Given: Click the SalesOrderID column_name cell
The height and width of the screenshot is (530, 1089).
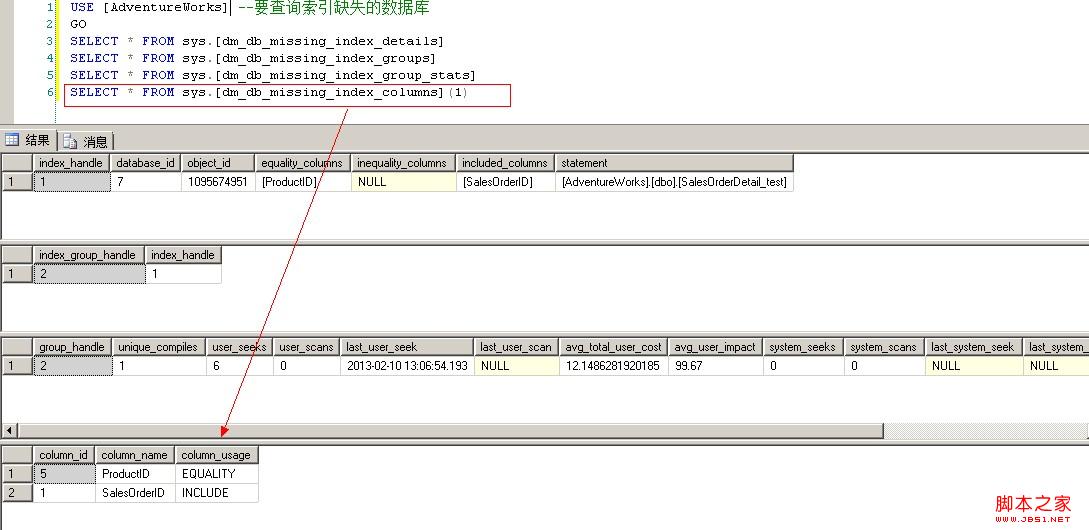Looking at the screenshot, I should pos(135,492).
